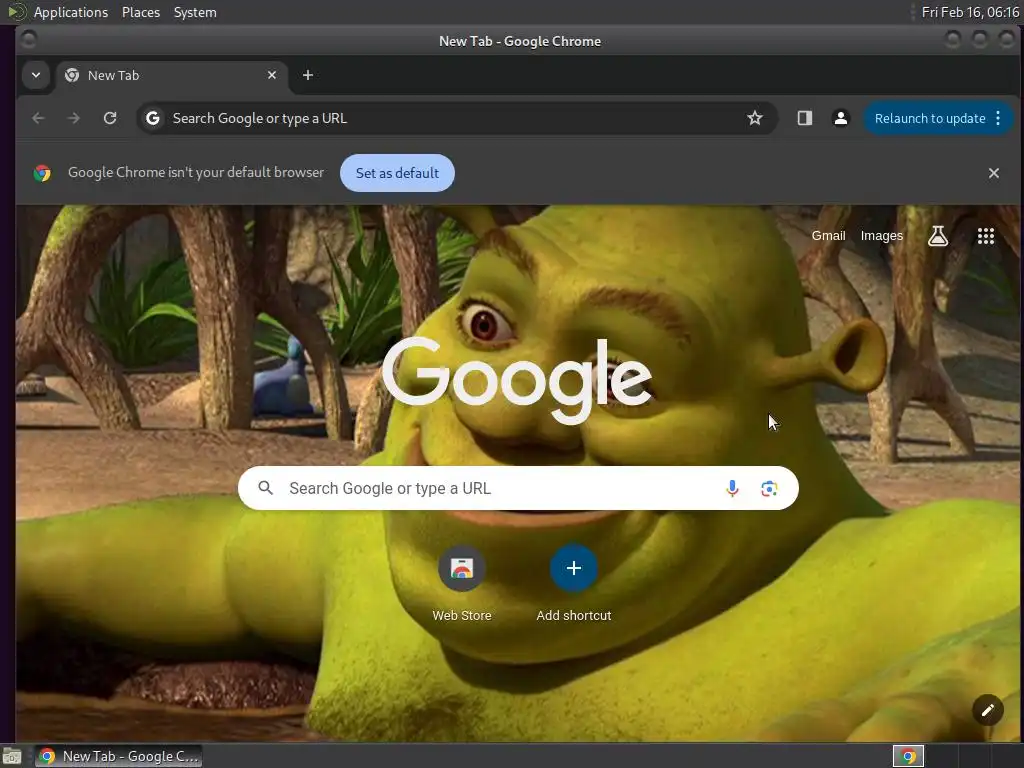Click the Add shortcut button
This screenshot has height=768, width=1024.
pyautogui.click(x=573, y=568)
